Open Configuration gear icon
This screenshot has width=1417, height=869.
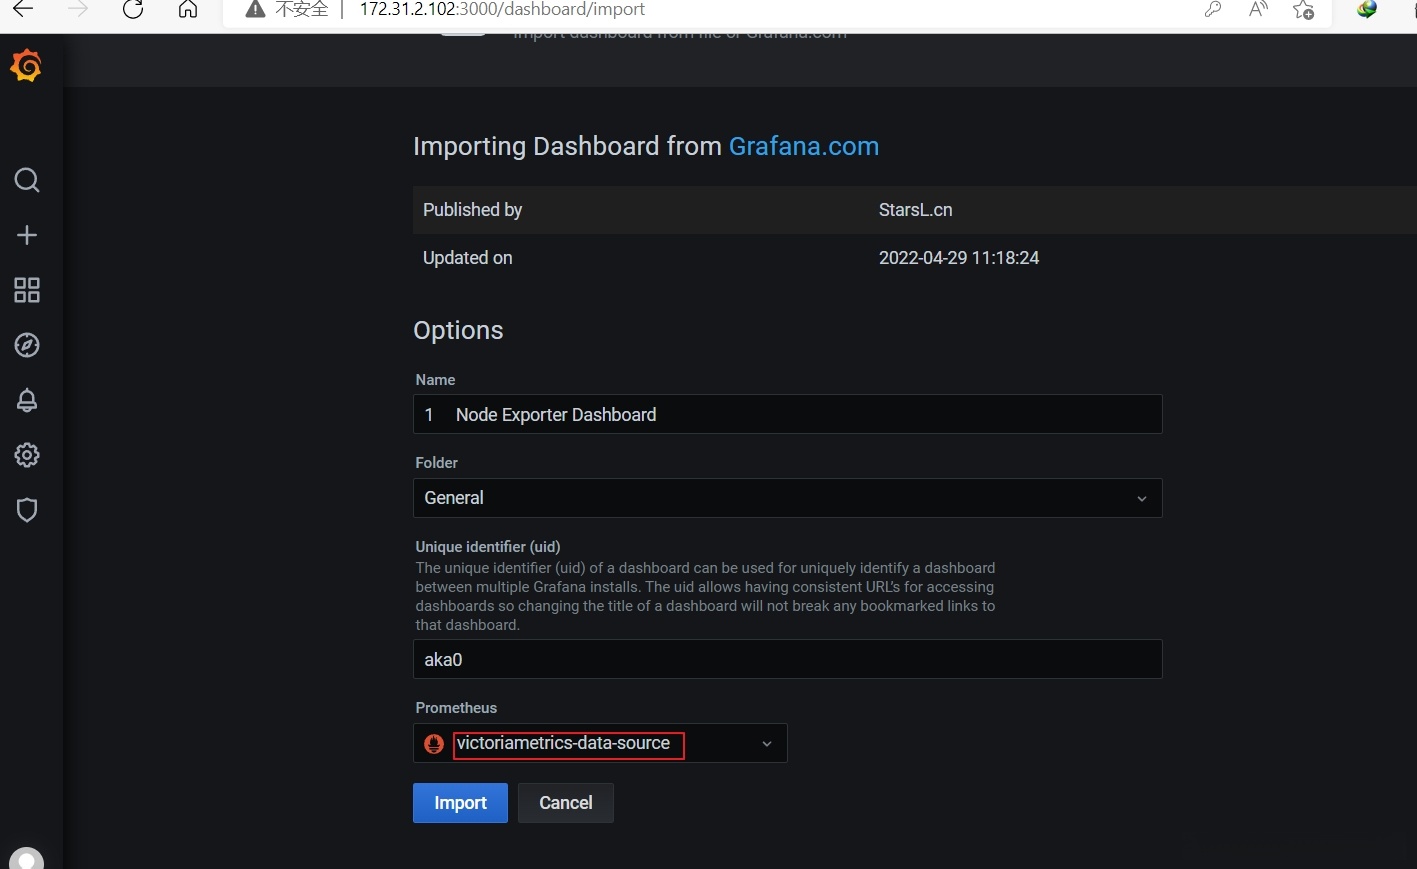tap(27, 455)
